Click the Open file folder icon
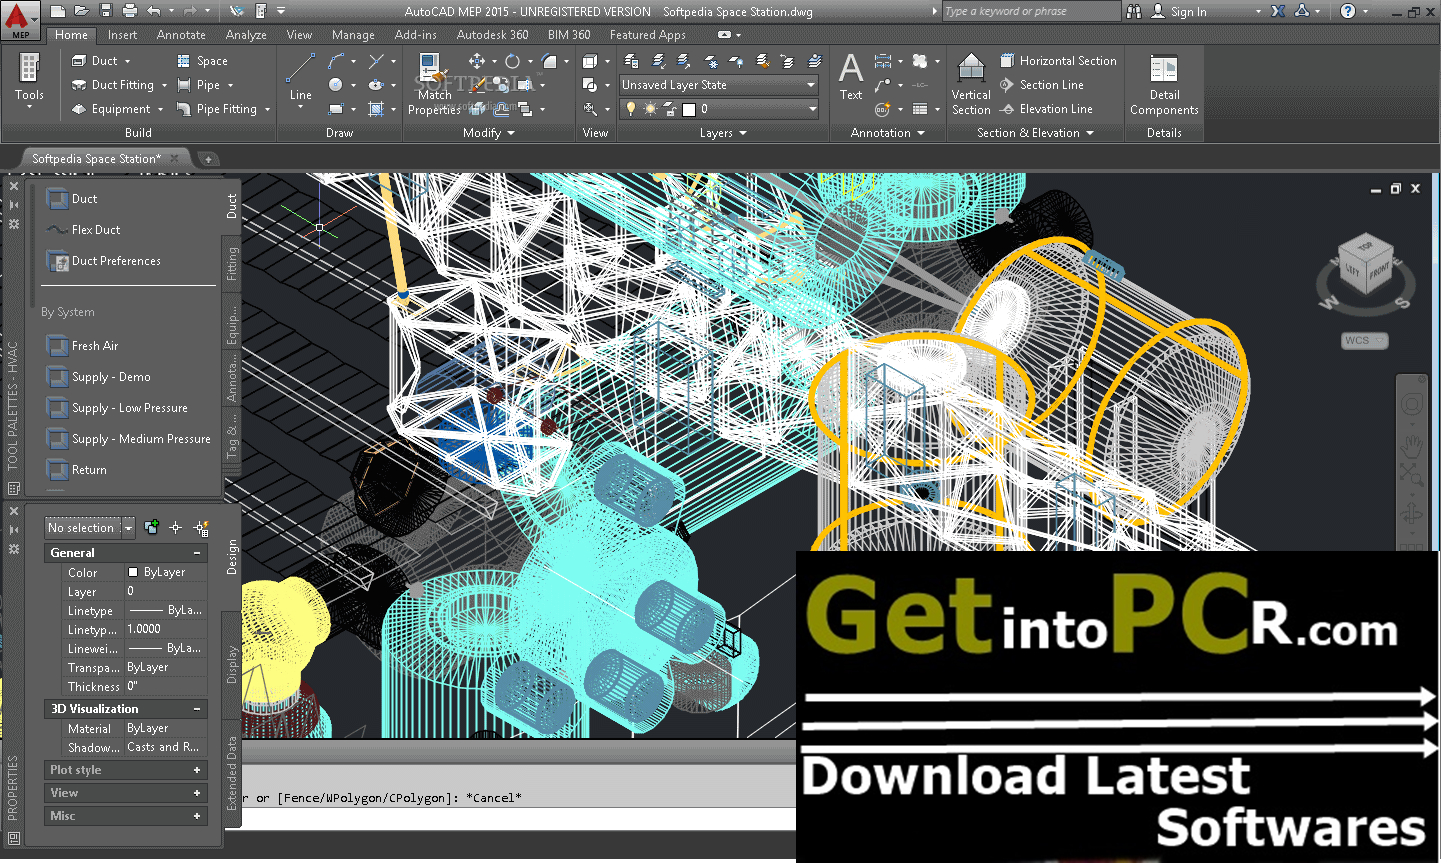 (x=82, y=11)
